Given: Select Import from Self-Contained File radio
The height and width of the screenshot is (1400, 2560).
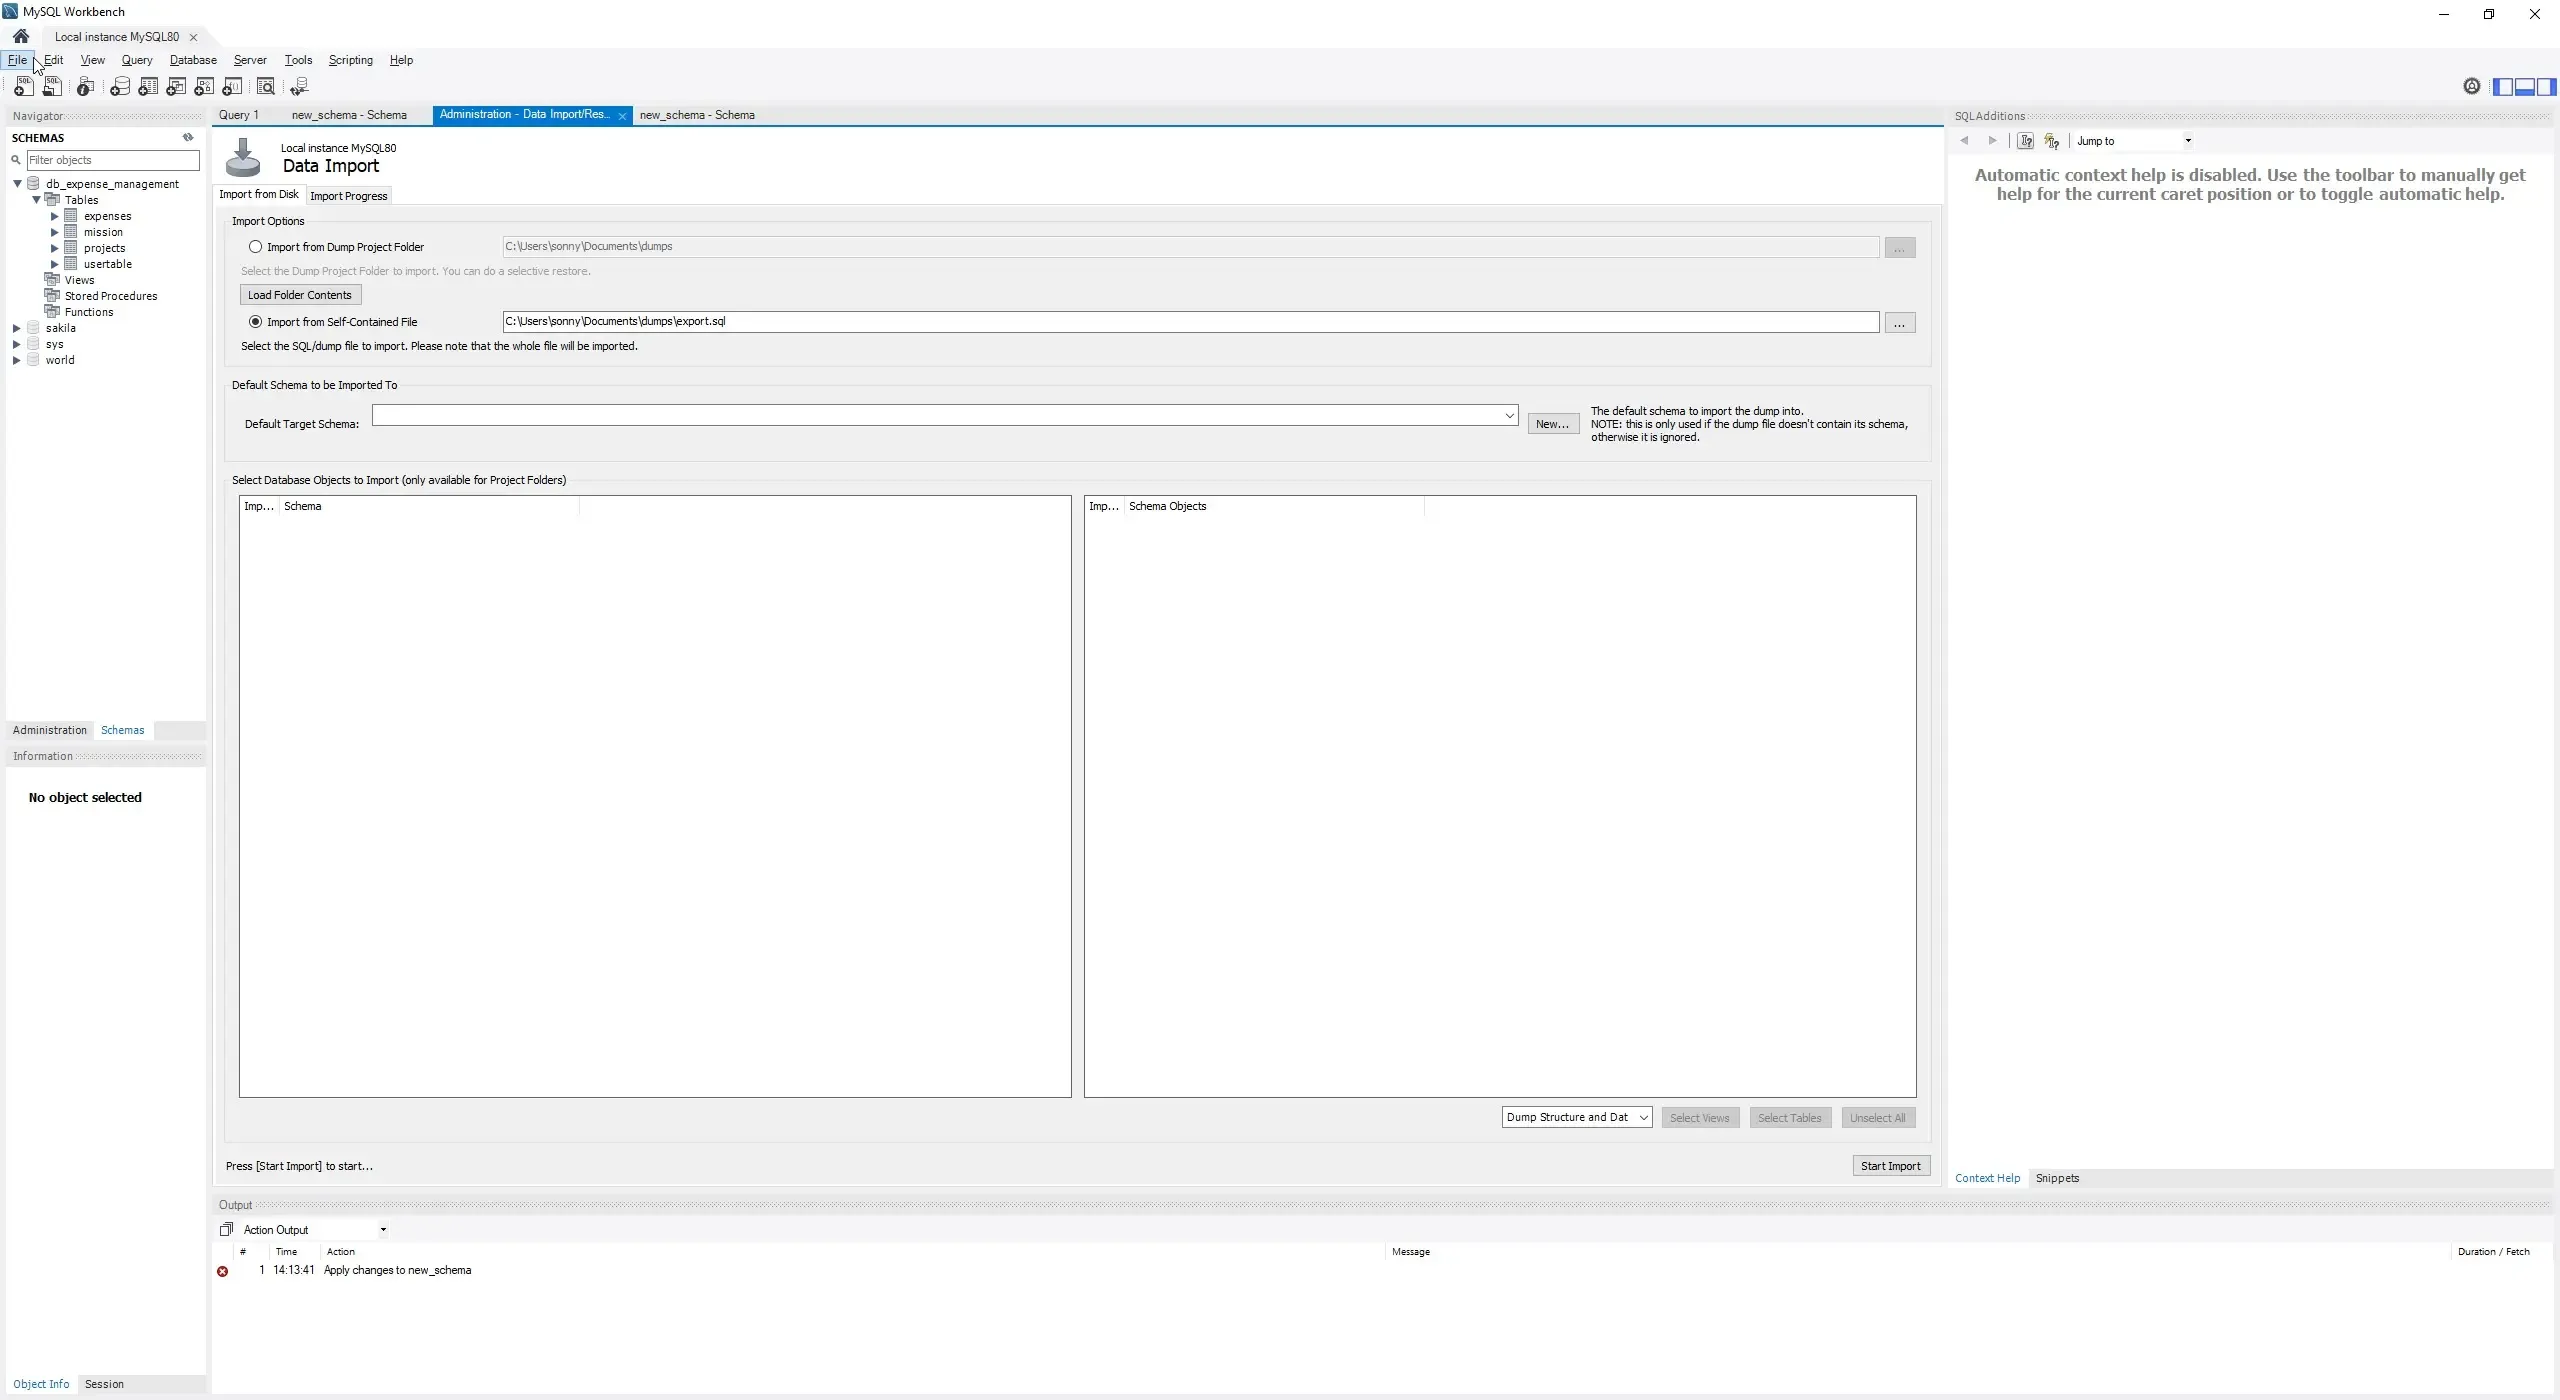Looking at the screenshot, I should (256, 322).
